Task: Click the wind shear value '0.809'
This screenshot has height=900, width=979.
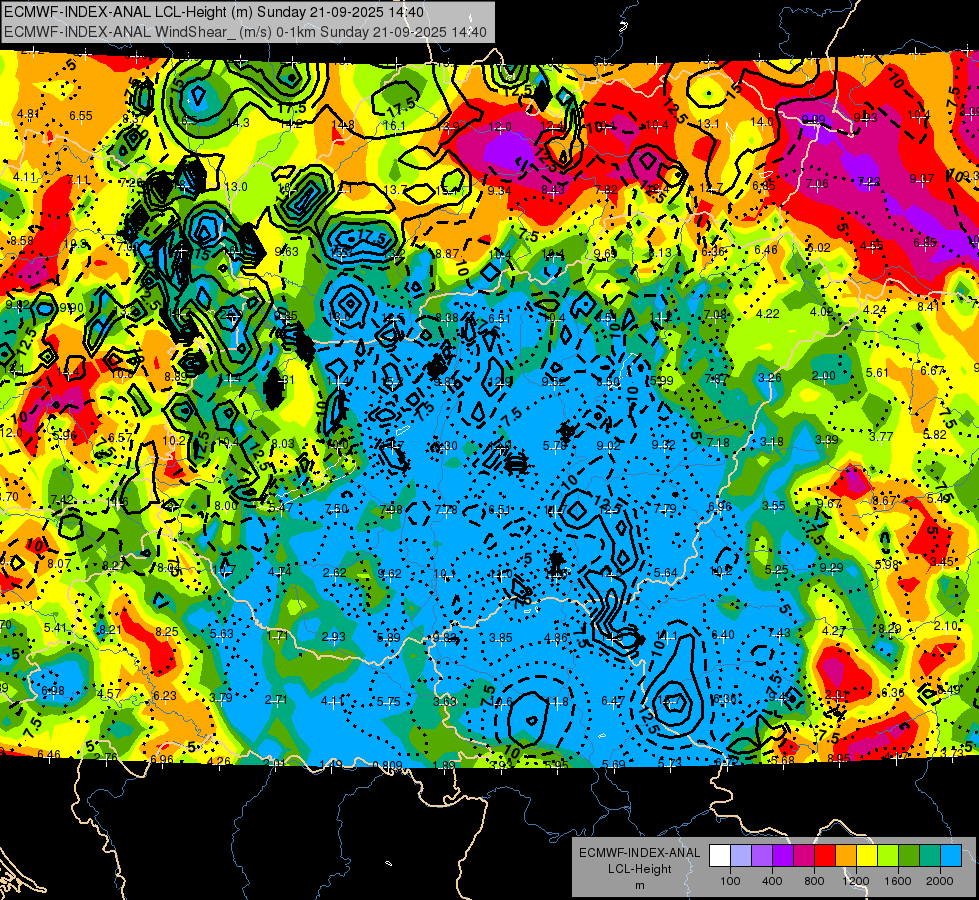Action: click(x=387, y=765)
